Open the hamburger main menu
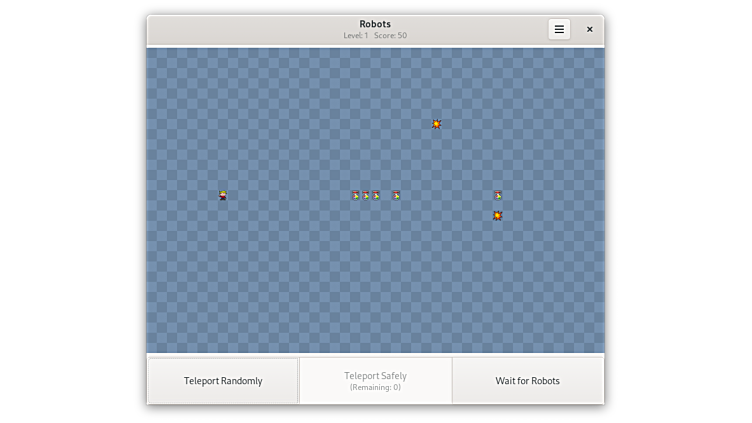 (x=559, y=29)
